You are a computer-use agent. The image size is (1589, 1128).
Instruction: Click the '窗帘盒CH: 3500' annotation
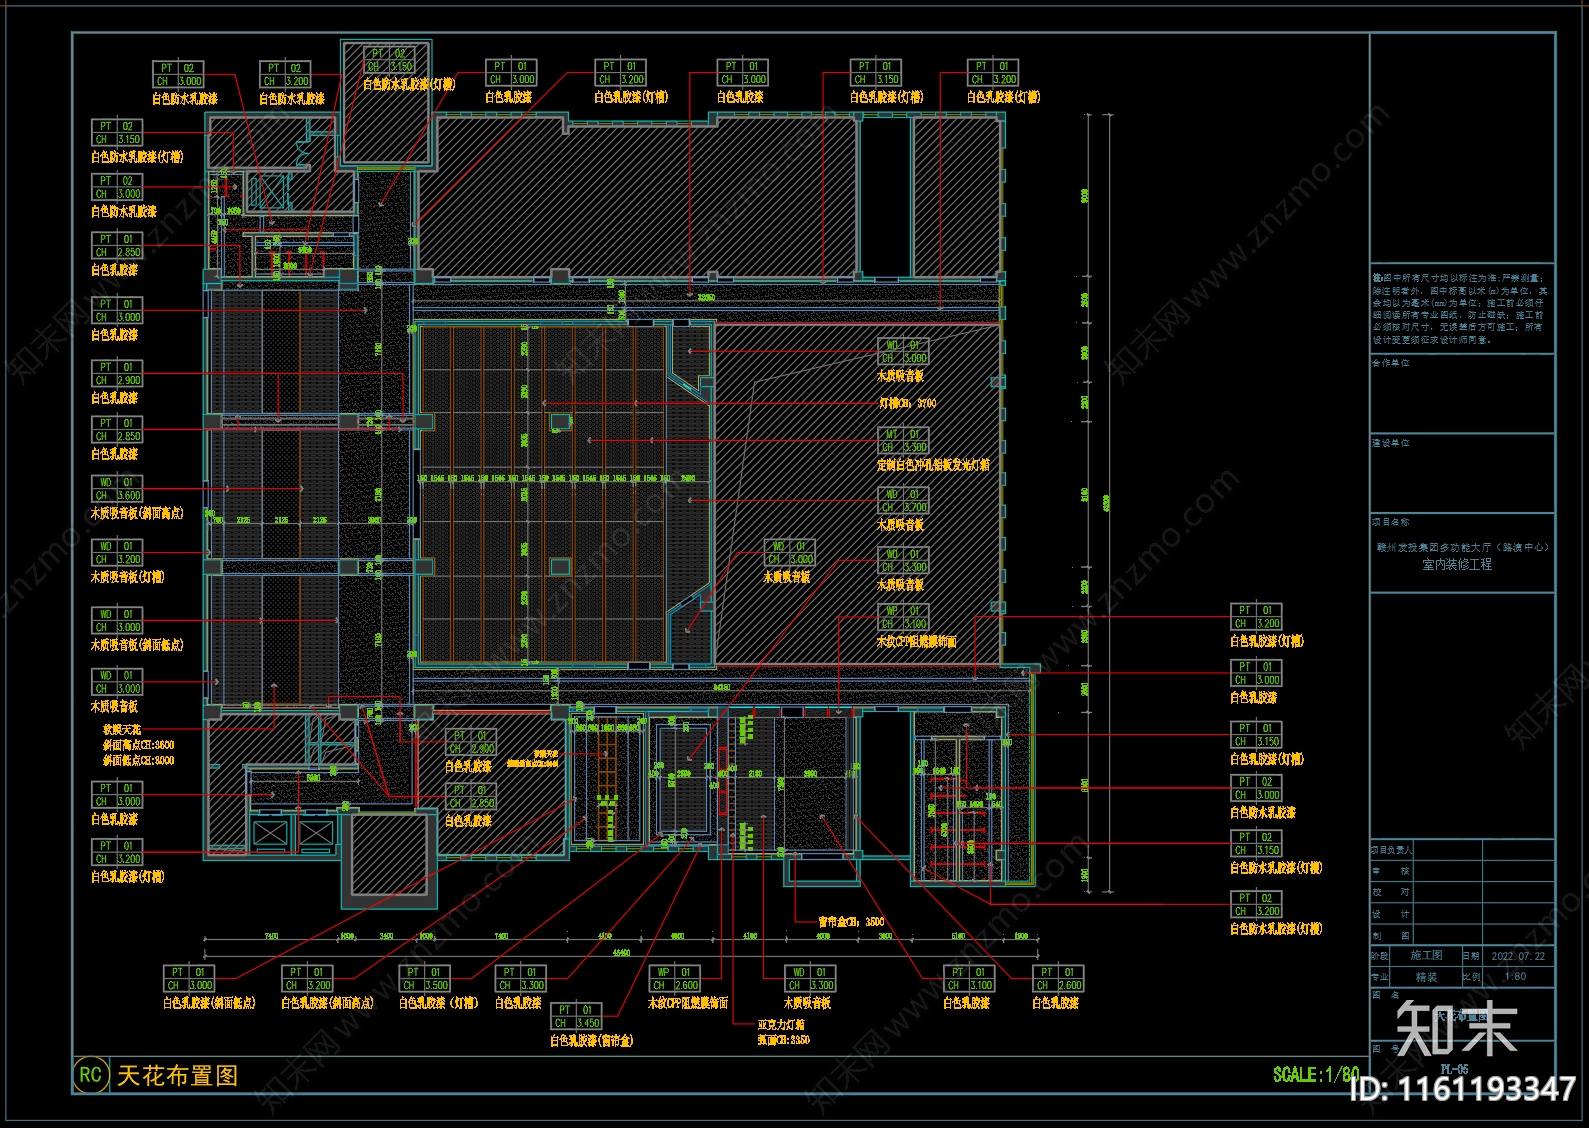click(x=851, y=922)
